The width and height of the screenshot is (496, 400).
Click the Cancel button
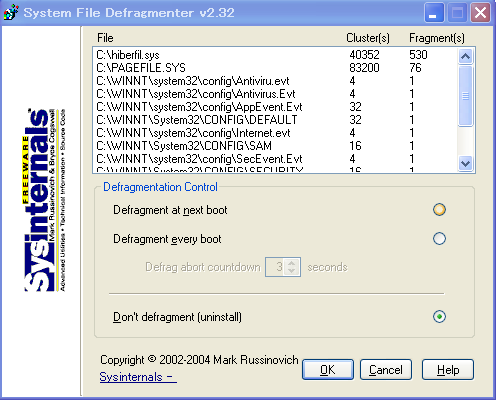coord(386,369)
